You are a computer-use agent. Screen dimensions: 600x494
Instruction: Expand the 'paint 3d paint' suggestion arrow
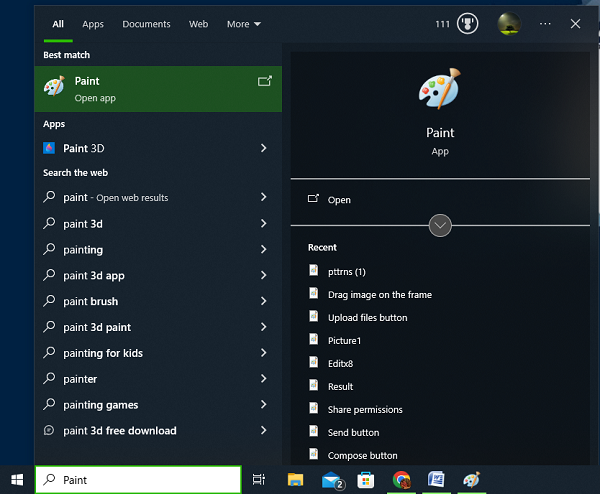pyautogui.click(x=264, y=327)
